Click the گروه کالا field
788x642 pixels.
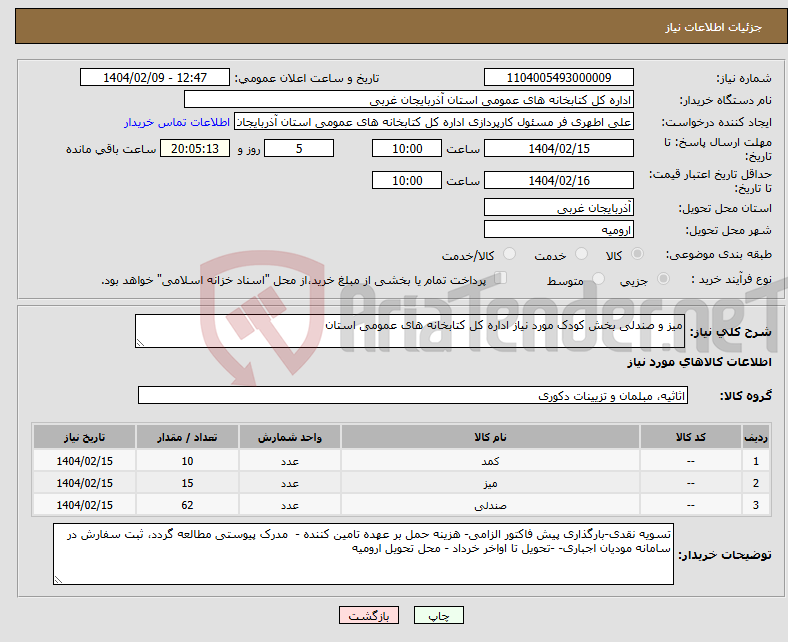click(413, 395)
